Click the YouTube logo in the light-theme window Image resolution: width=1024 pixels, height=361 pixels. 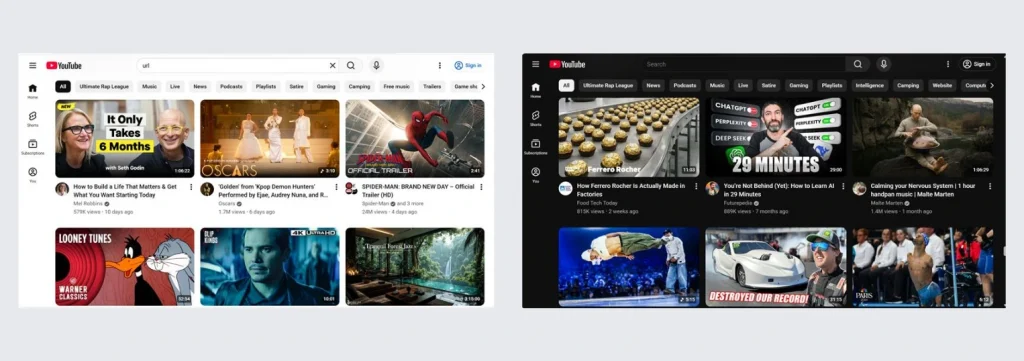(64, 65)
